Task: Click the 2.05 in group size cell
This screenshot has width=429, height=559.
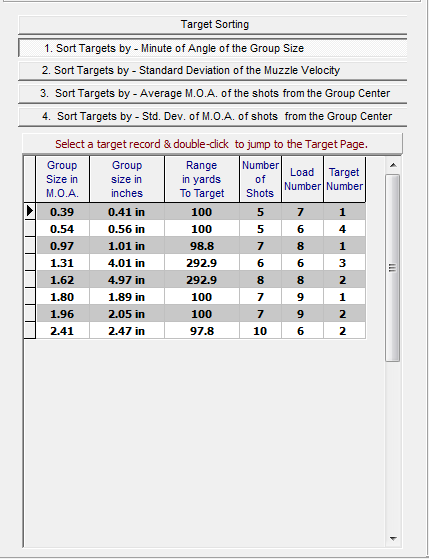Action: click(127, 314)
